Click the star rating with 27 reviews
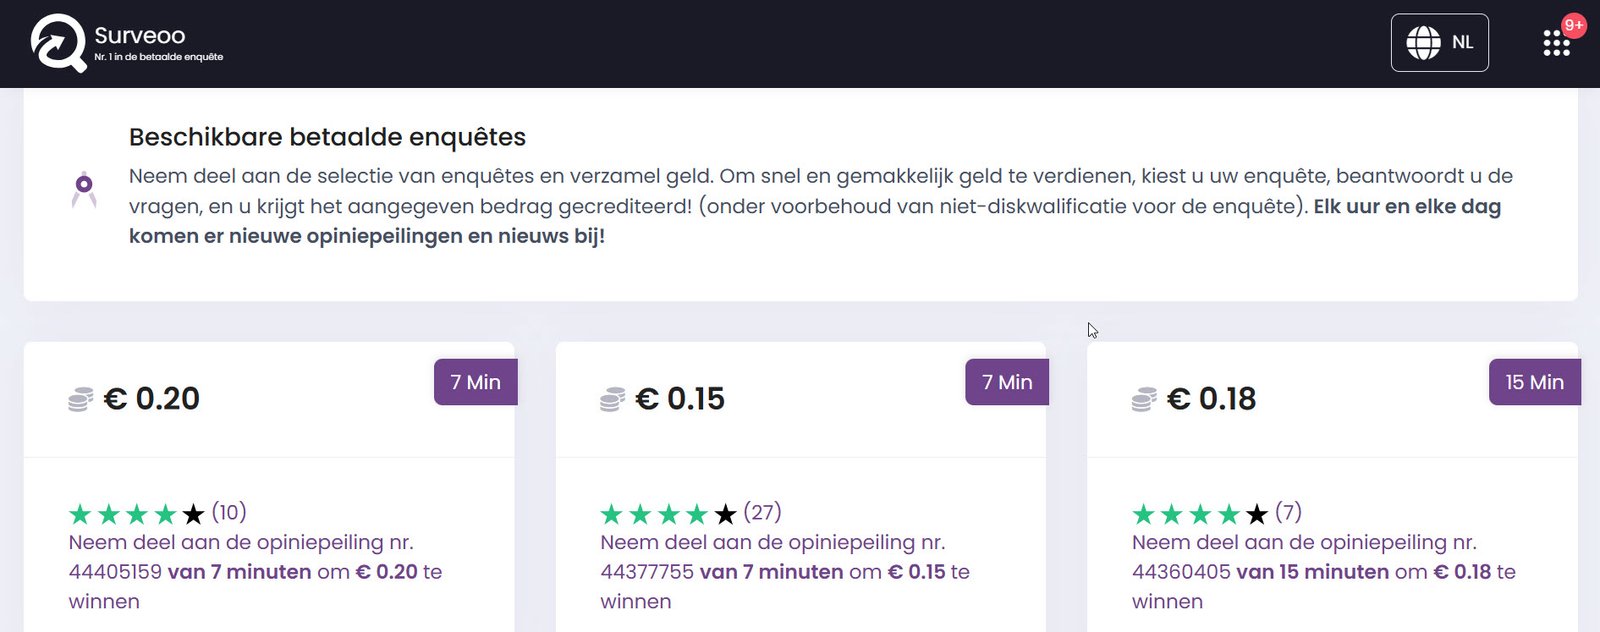Screen dimensions: 1600x632 coord(668,514)
